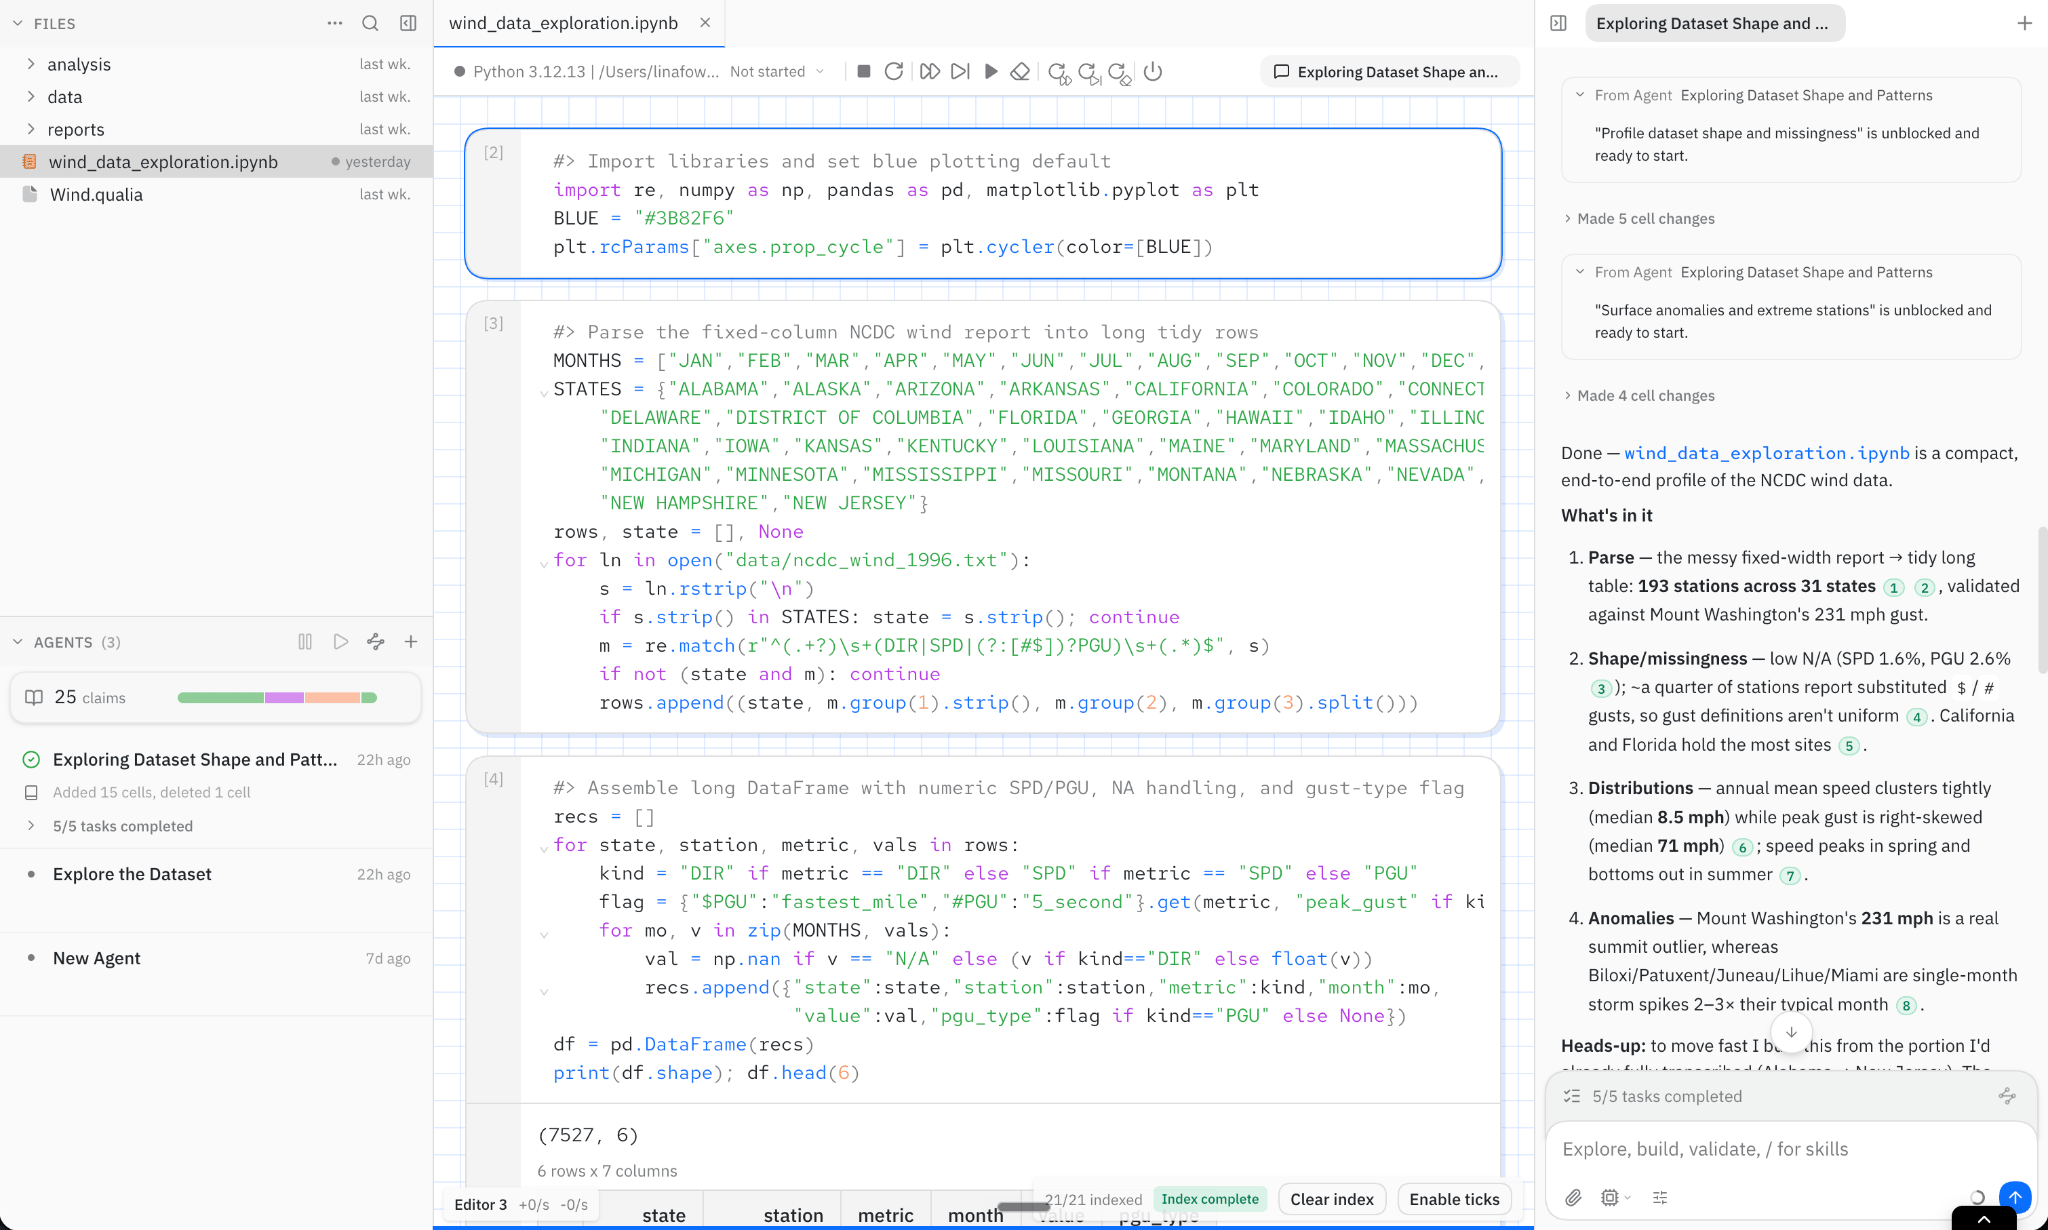This screenshot has width=2048, height=1230.
Task: Expand the 5/5 tasks completed agent row
Action: [x=31, y=826]
